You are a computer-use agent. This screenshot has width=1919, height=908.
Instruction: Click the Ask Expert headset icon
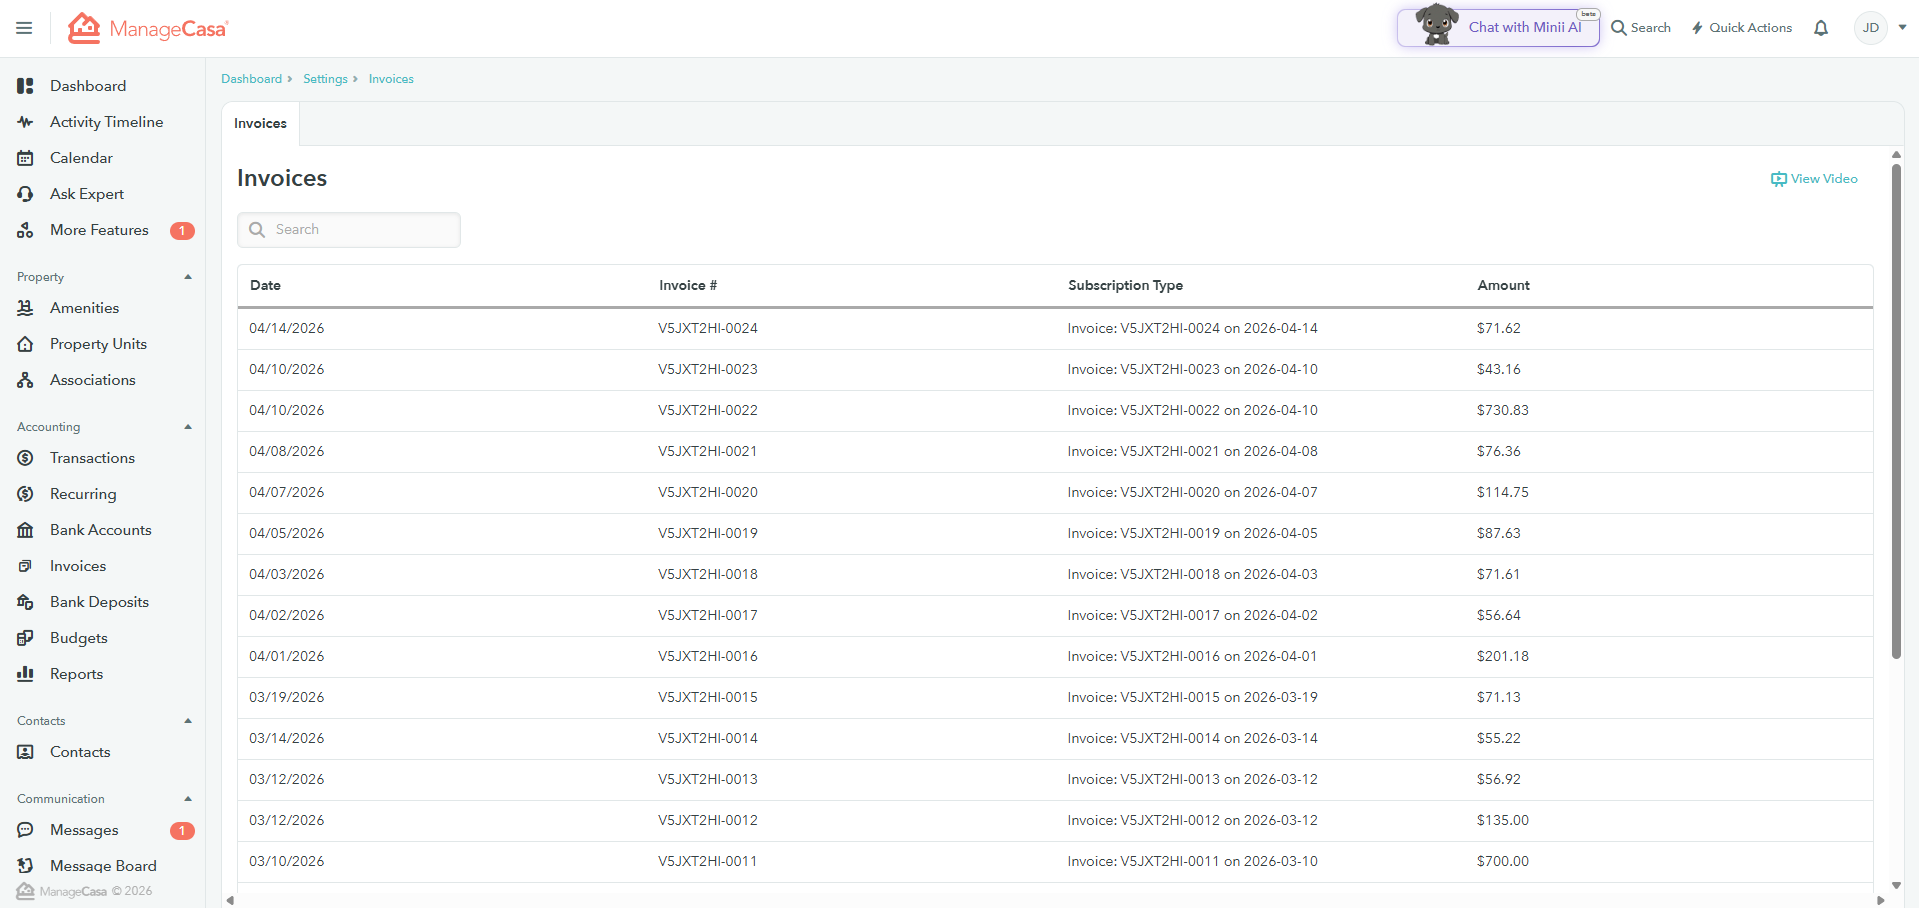(25, 194)
